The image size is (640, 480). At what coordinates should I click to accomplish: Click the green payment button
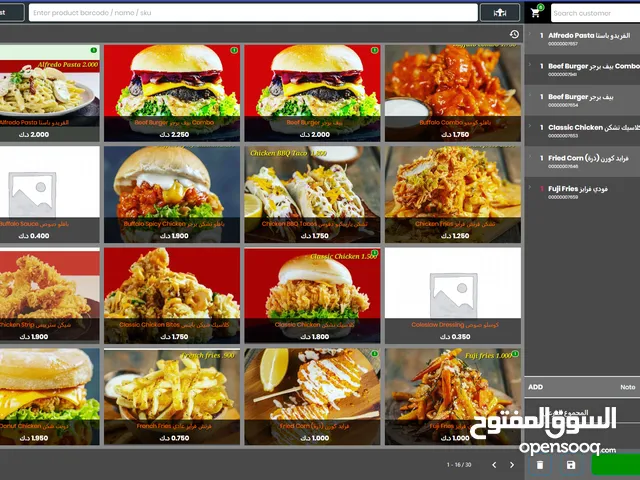pos(616,464)
